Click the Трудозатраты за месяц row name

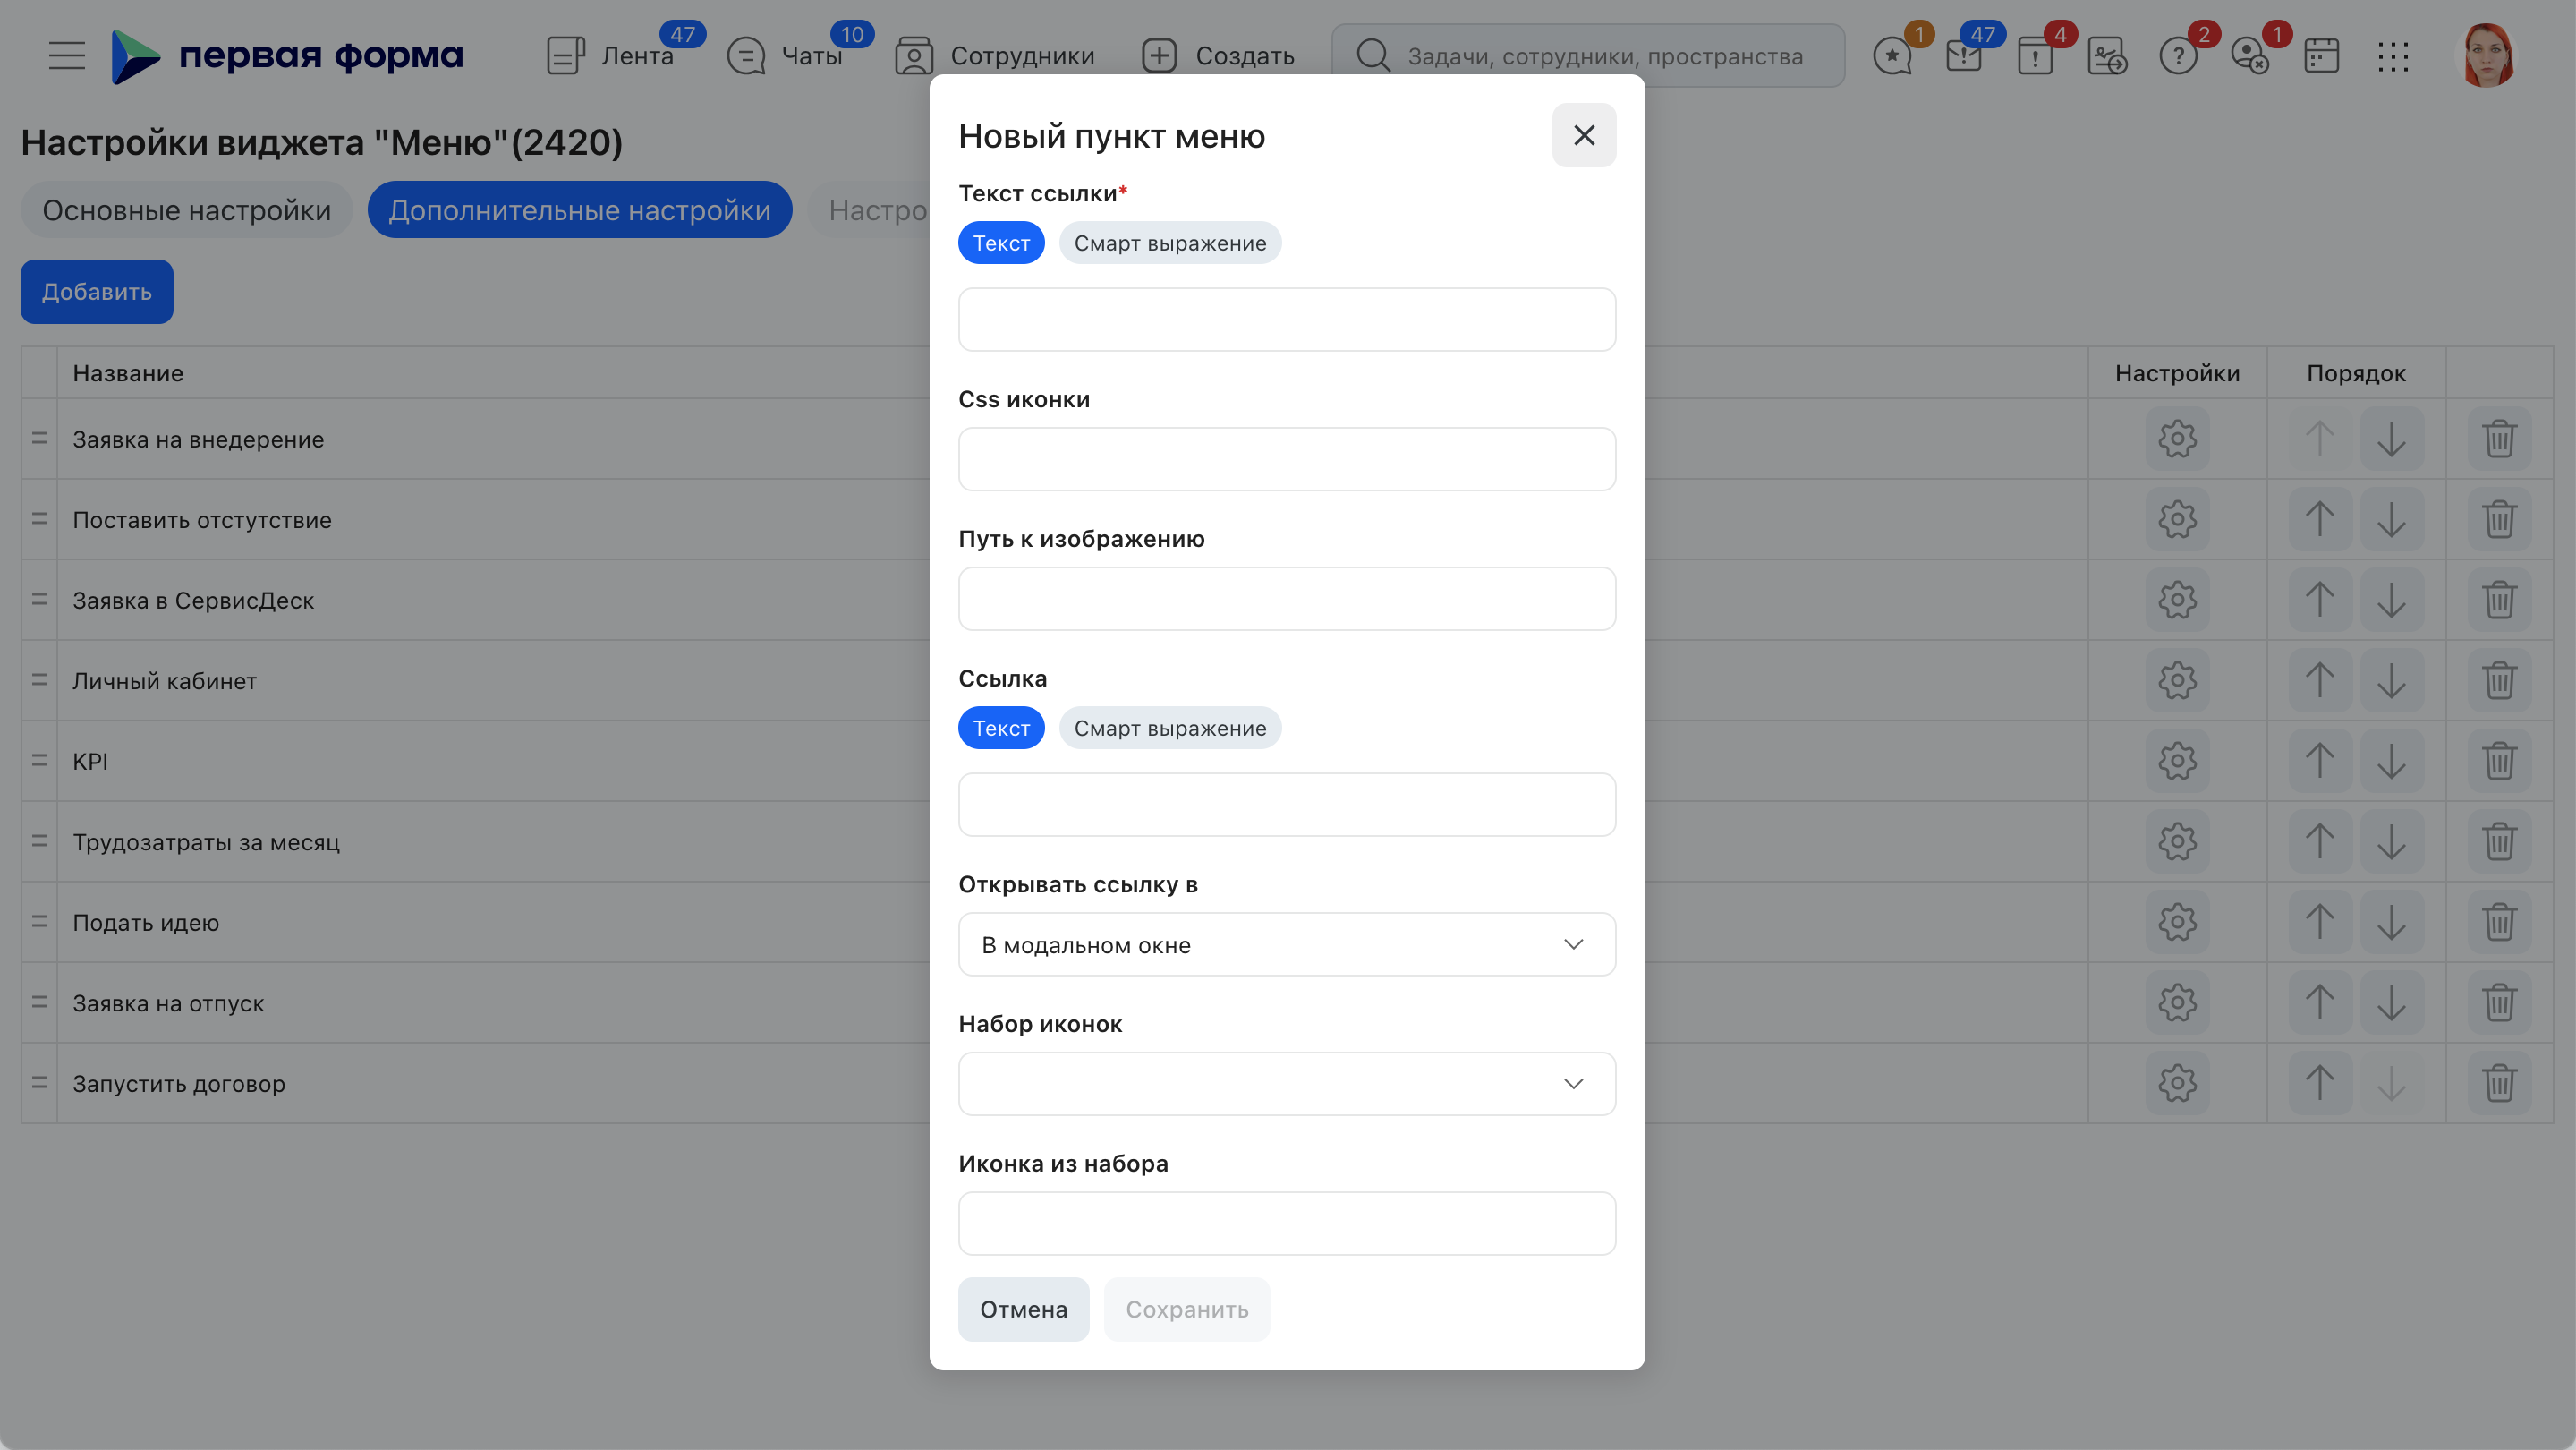[206, 842]
